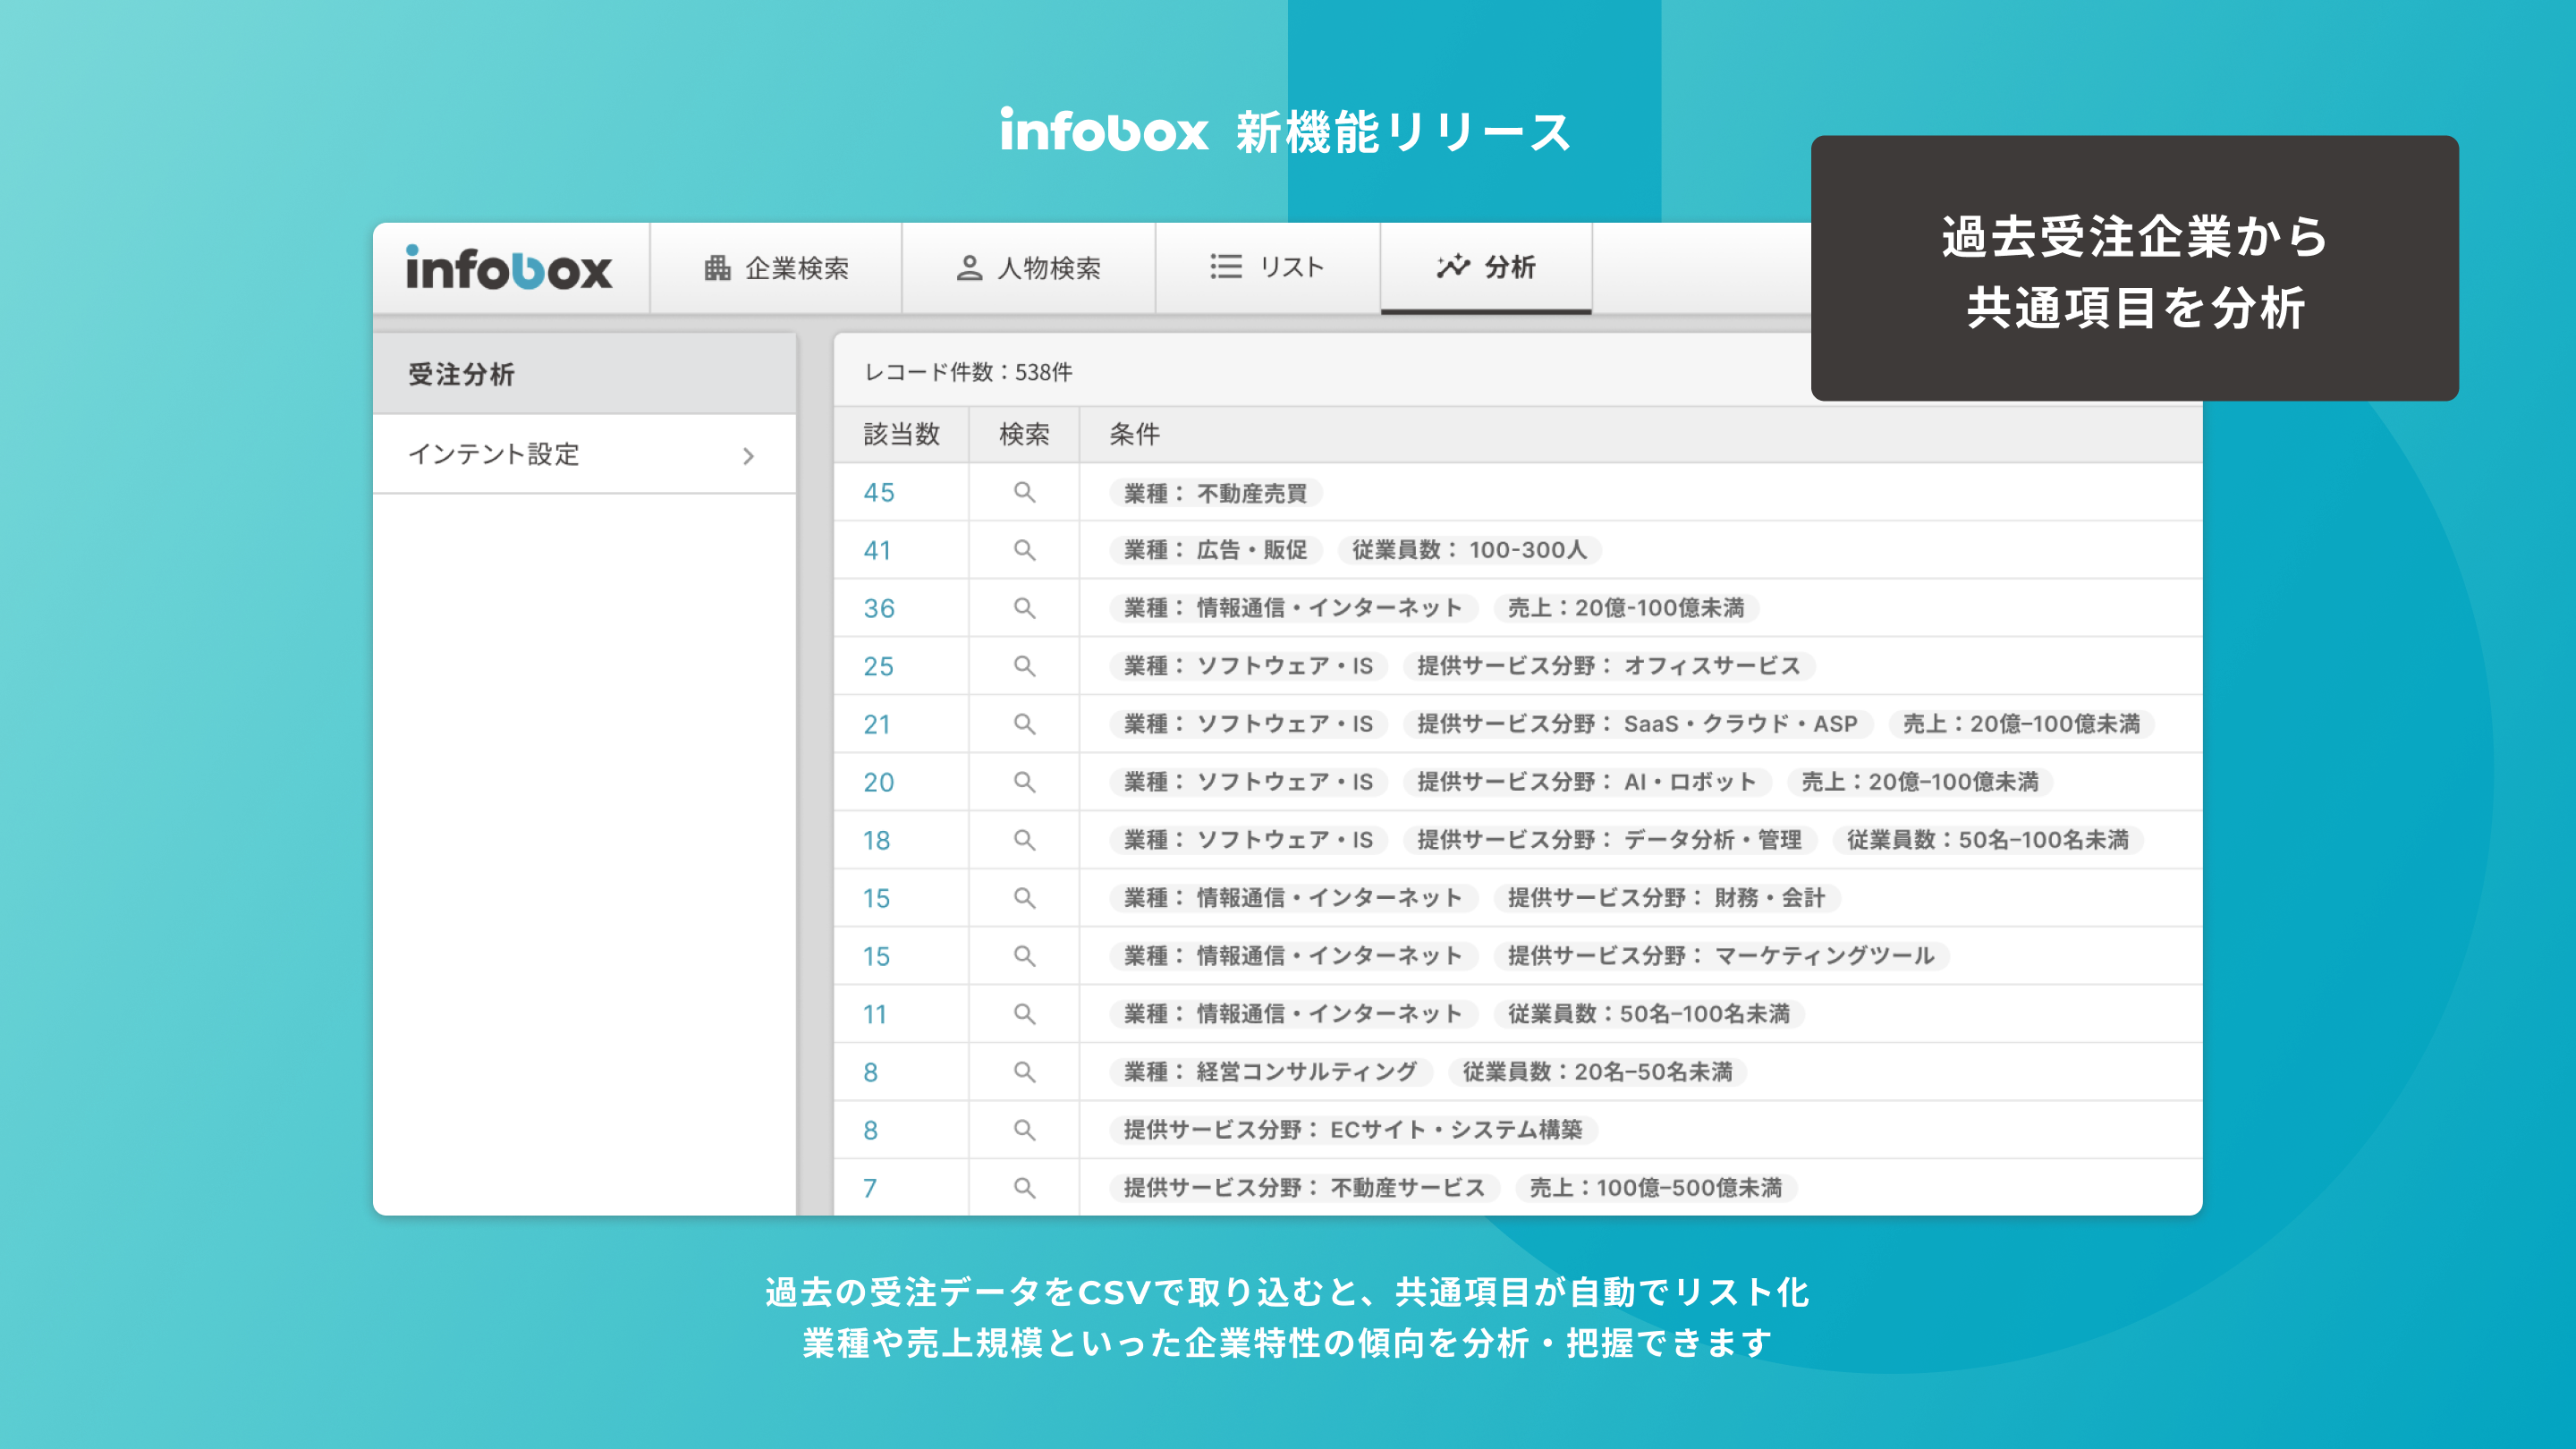Viewport: 2576px width, 1449px height.
Task: Click search icon in the SaaS・クラウド・ASP row
Action: (x=1024, y=724)
